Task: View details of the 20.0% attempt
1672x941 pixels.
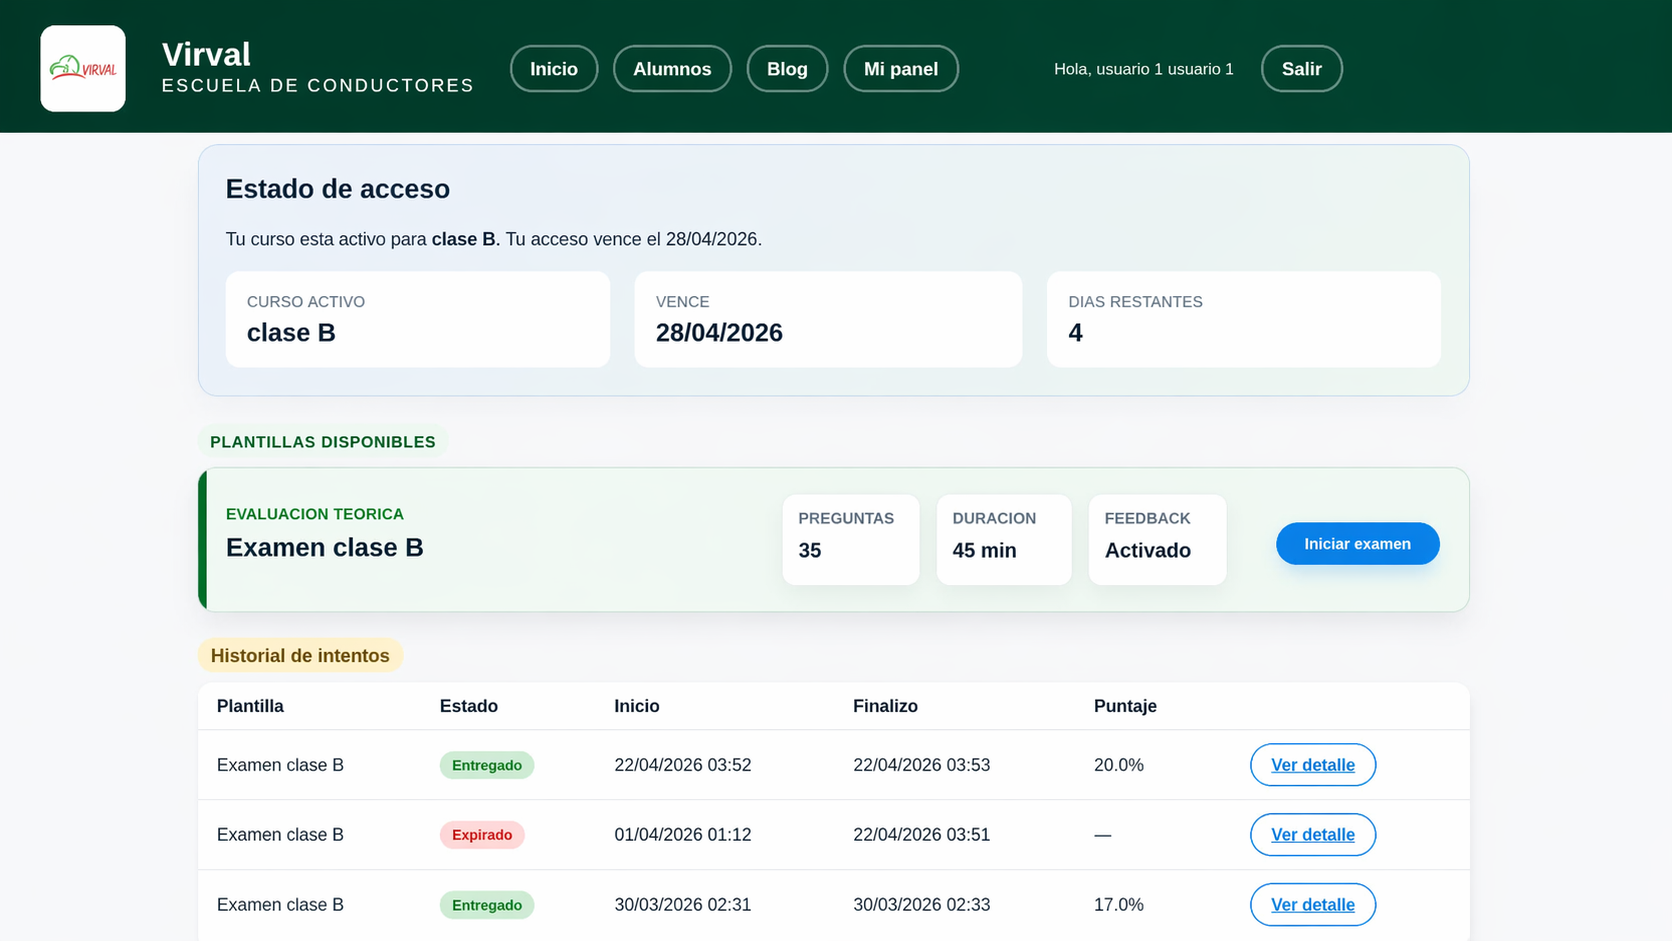Action: [1312, 765]
